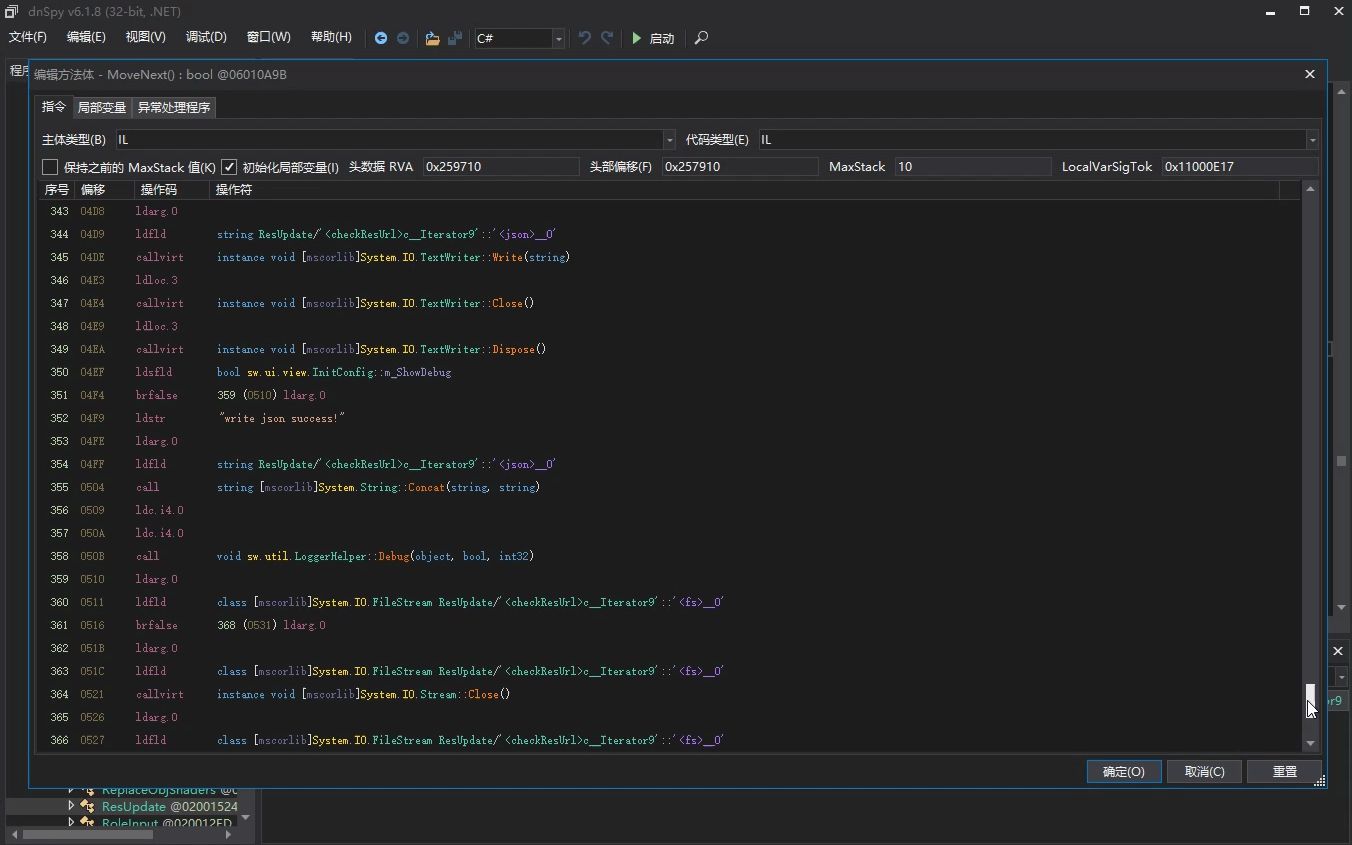Close the method body editor dialog

tap(1310, 74)
